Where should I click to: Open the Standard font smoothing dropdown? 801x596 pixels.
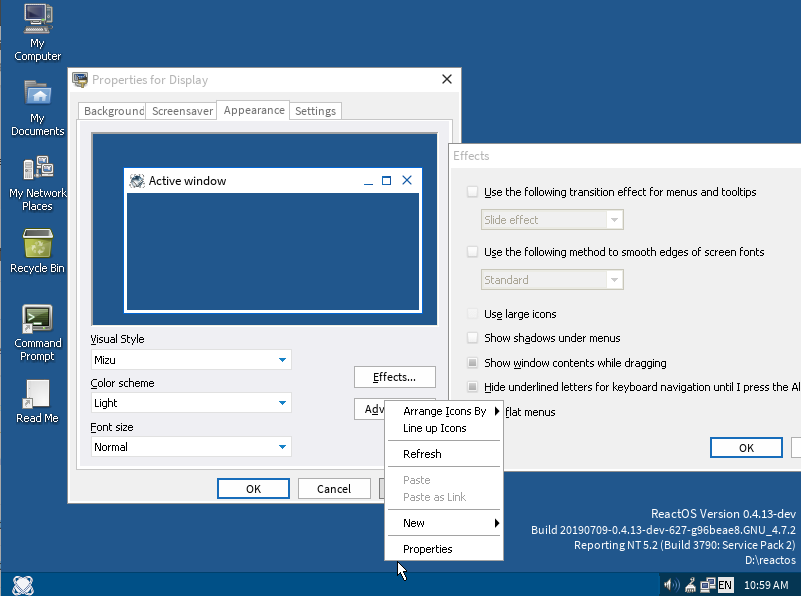click(x=552, y=280)
